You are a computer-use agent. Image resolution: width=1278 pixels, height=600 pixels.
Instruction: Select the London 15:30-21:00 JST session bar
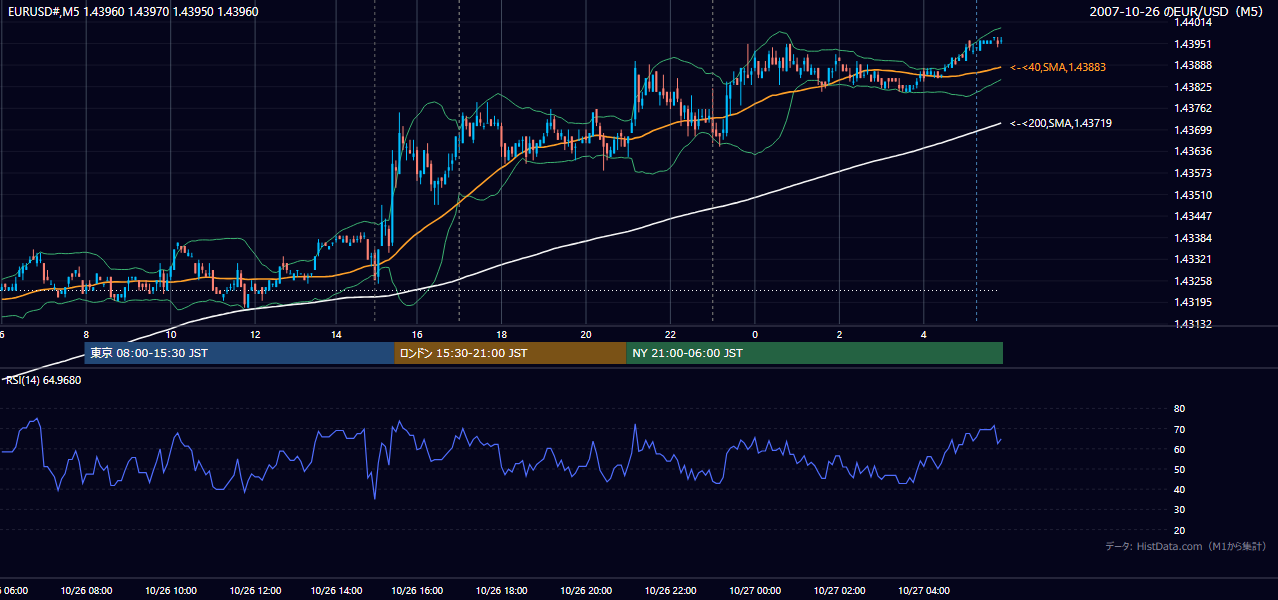coord(510,353)
